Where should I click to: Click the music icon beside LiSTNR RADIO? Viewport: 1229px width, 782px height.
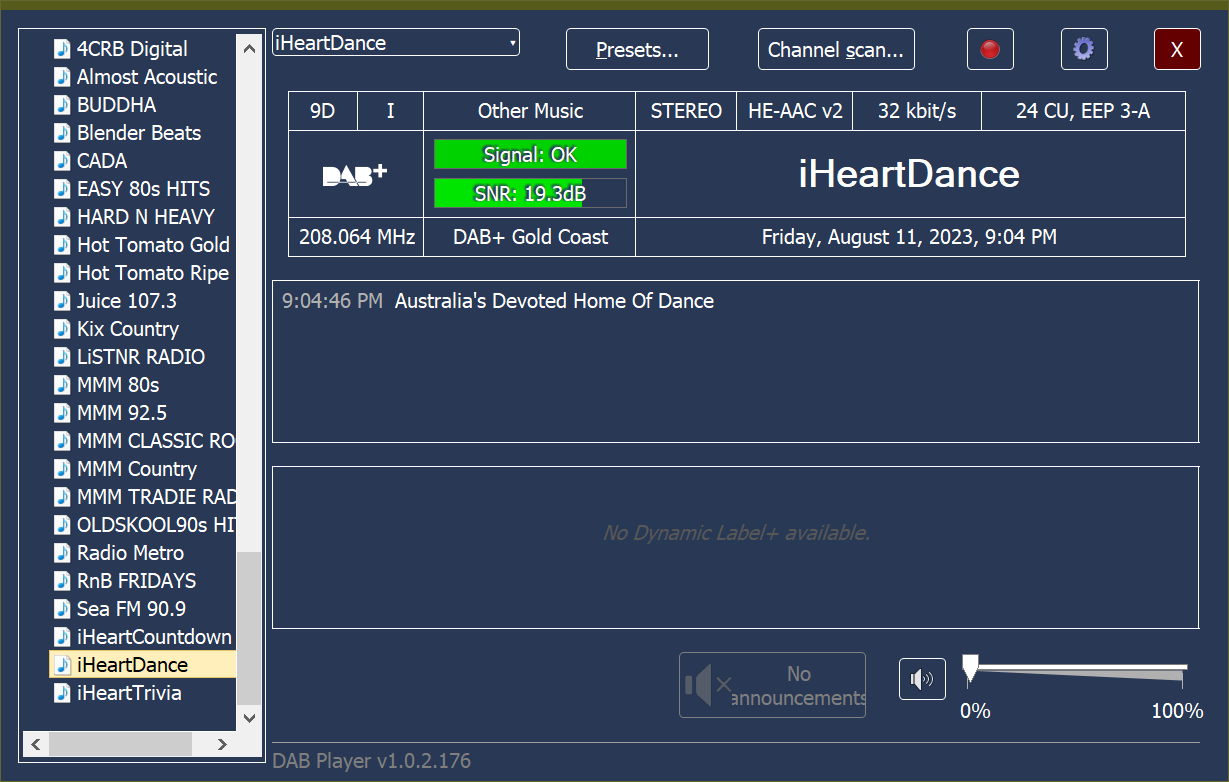click(63, 356)
